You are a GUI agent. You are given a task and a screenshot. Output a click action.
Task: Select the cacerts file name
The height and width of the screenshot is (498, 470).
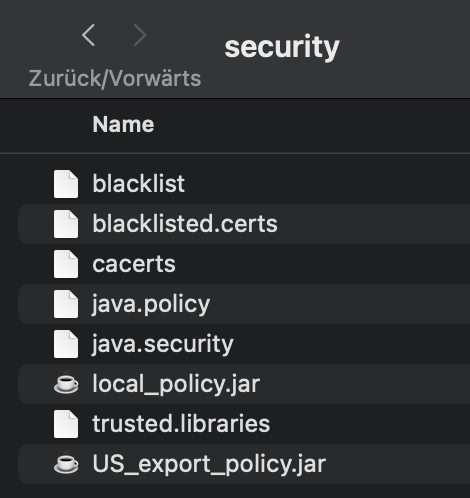tap(134, 264)
